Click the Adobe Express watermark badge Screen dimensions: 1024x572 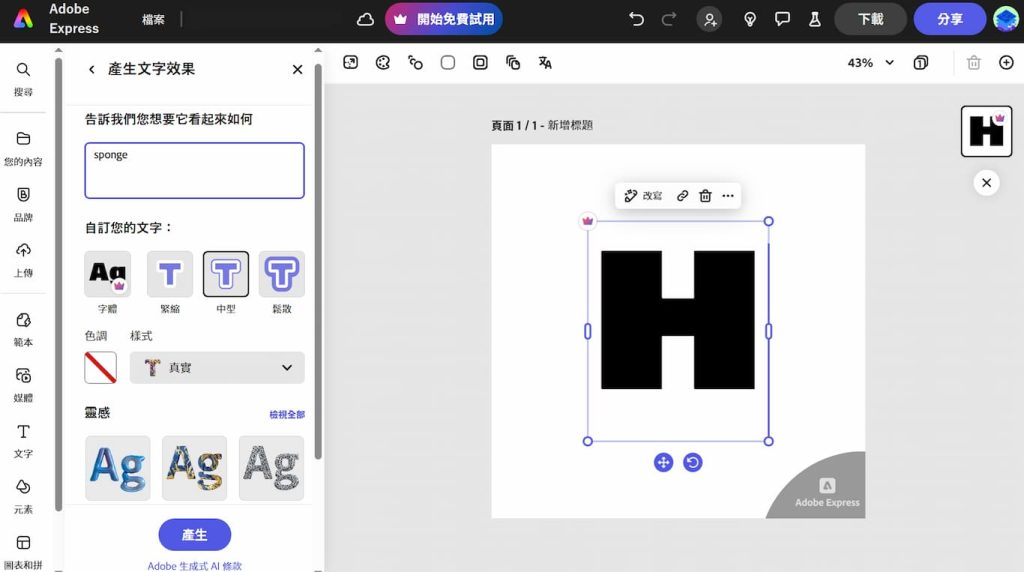coord(827,494)
